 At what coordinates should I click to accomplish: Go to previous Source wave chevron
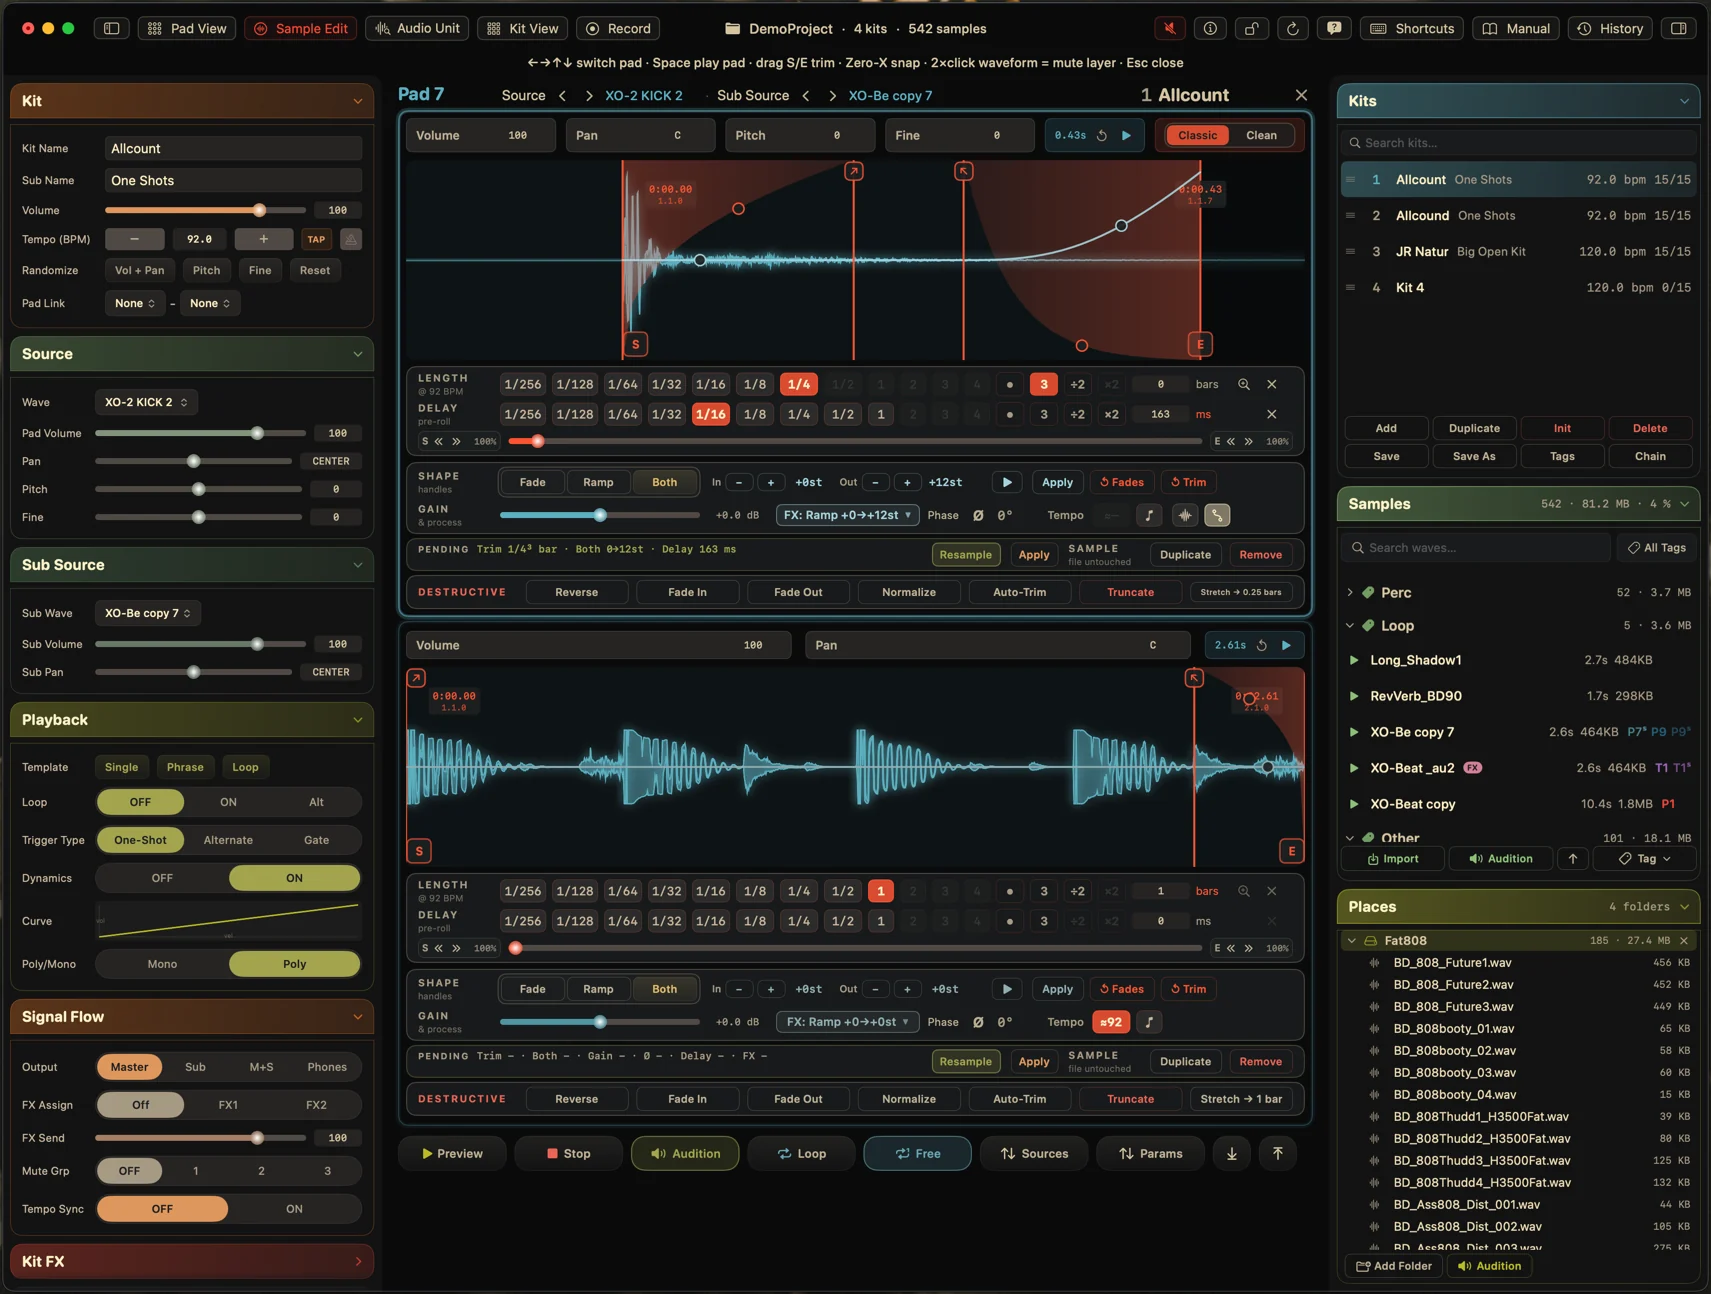click(x=562, y=96)
